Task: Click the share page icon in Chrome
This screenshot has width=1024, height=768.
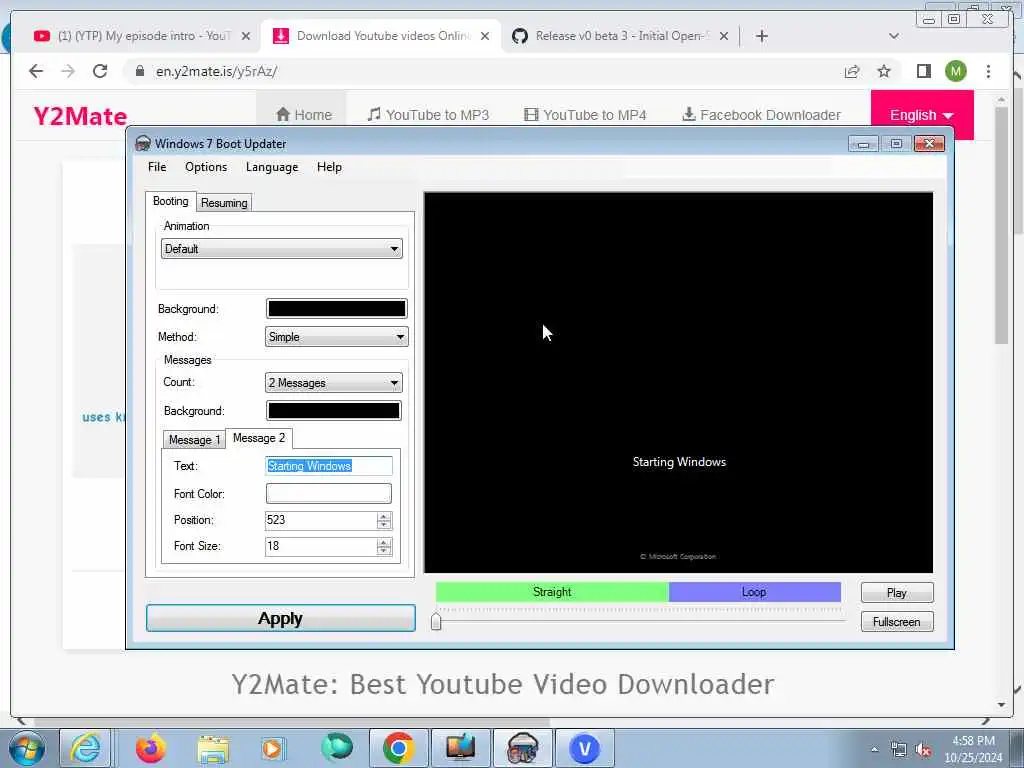Action: pyautogui.click(x=852, y=71)
